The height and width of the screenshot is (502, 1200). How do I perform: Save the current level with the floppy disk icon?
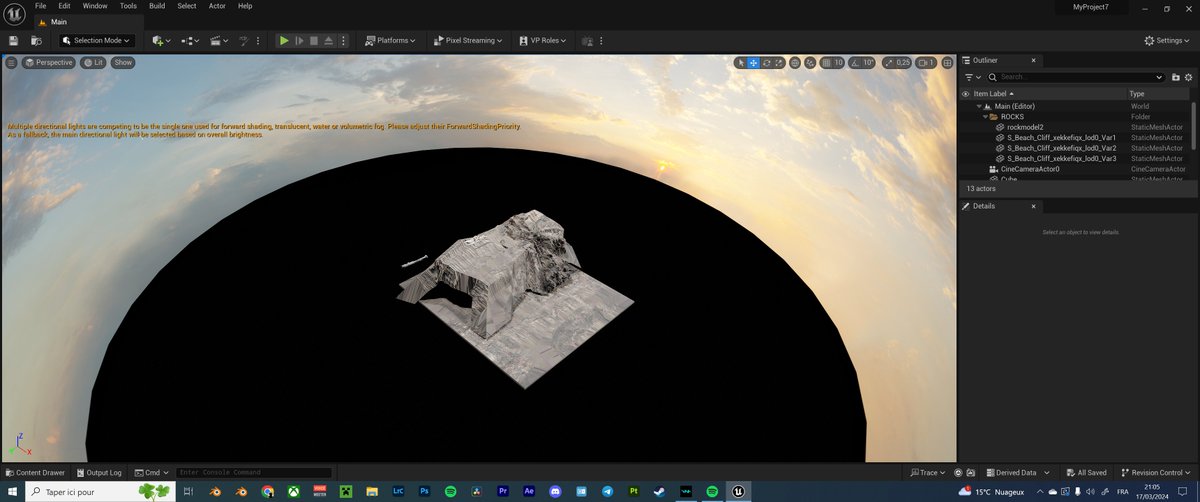click(13, 41)
